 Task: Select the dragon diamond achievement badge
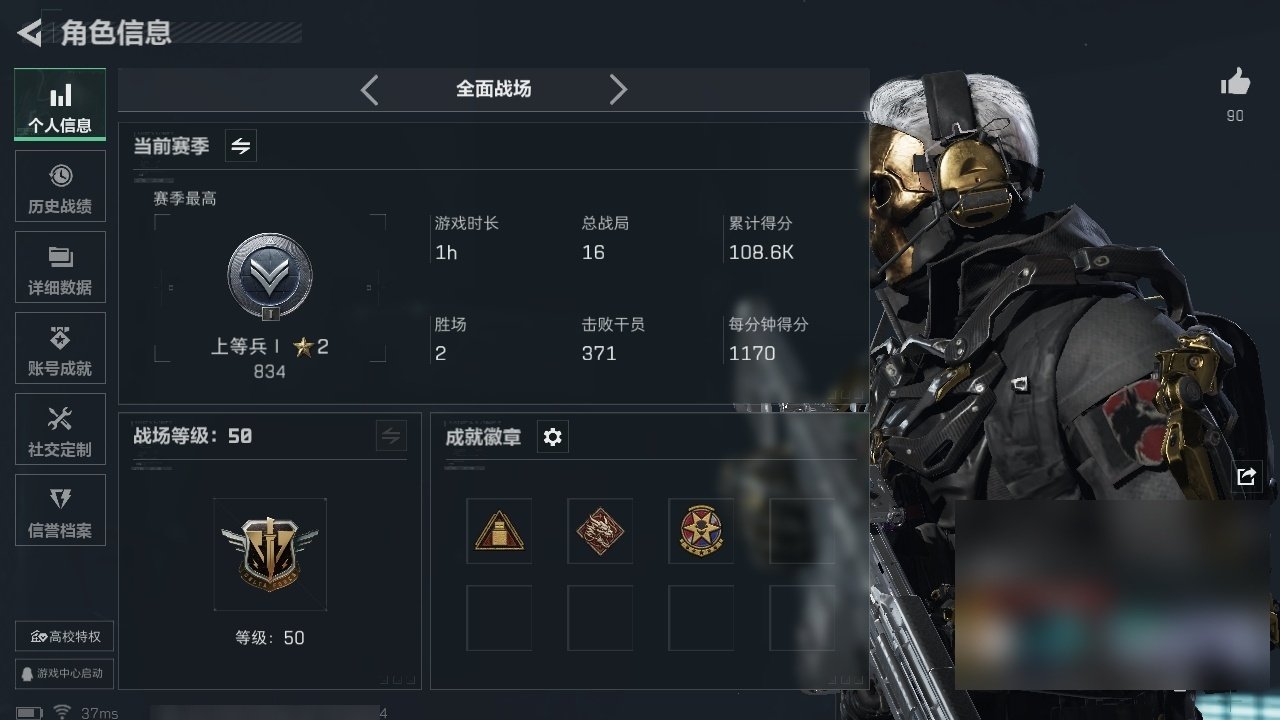pos(600,531)
